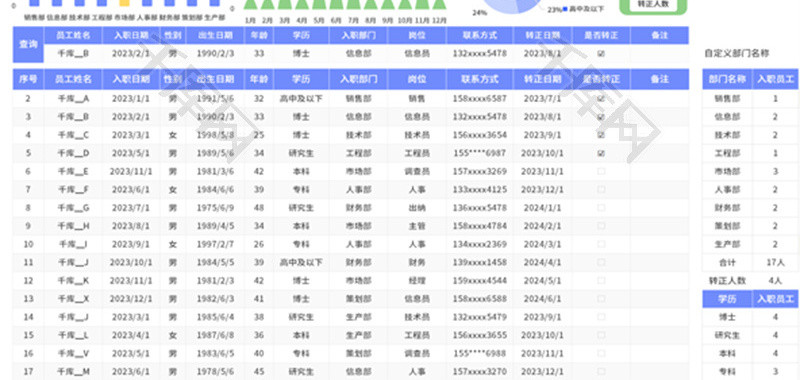Click the 主管 position cell
This screenshot has width=800, height=380.
pos(417,226)
